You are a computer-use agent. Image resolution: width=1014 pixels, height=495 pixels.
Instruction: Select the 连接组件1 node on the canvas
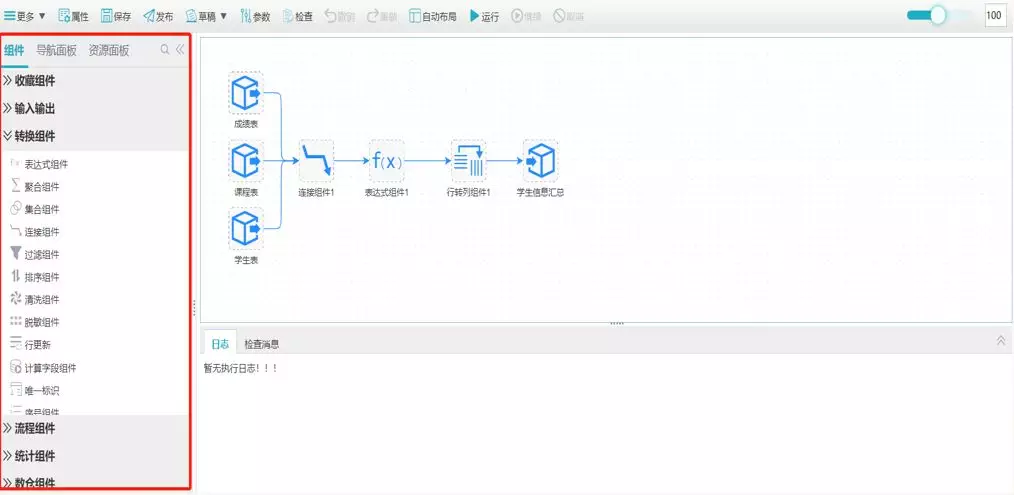(x=316, y=160)
